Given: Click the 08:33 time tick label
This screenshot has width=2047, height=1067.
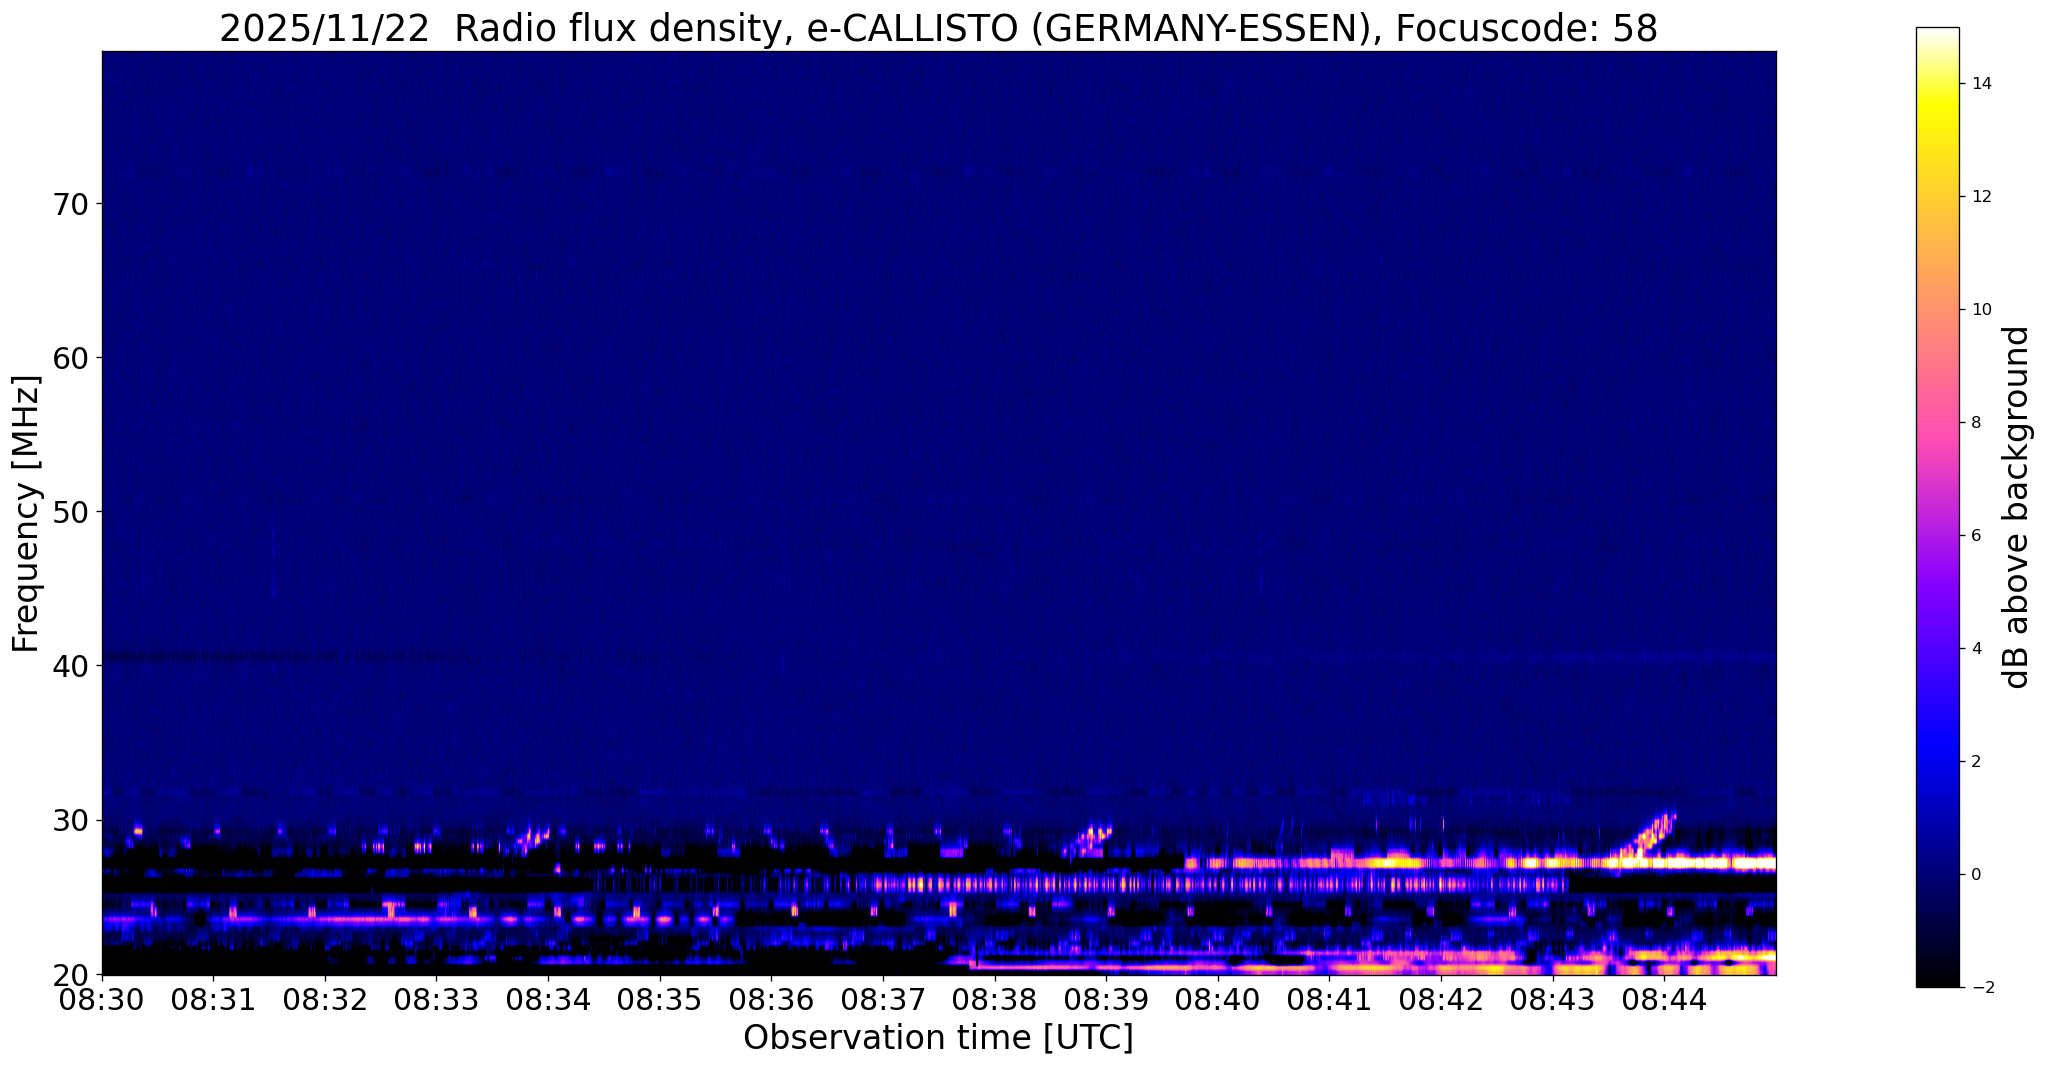Looking at the screenshot, I should pyautogui.click(x=436, y=1001).
